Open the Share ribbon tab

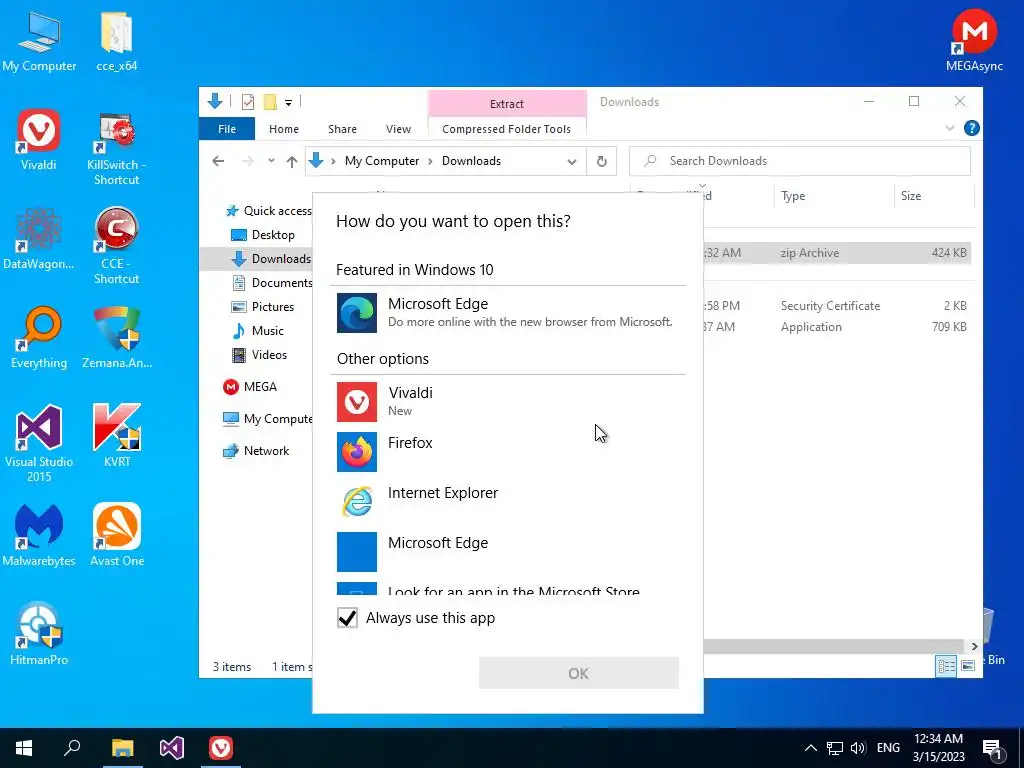tap(342, 129)
